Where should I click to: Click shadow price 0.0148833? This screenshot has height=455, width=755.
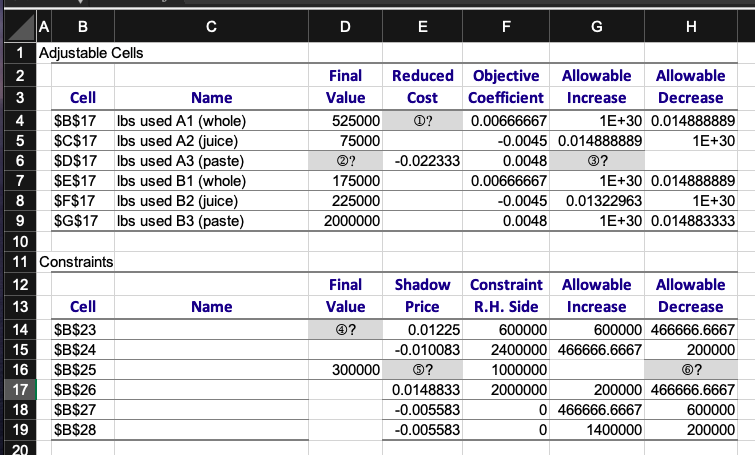(x=422, y=390)
